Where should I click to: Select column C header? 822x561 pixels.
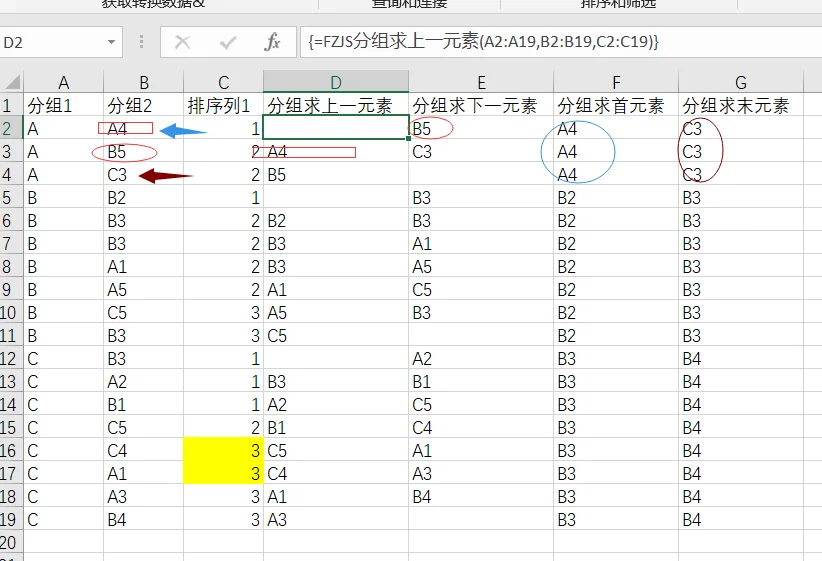tap(223, 82)
